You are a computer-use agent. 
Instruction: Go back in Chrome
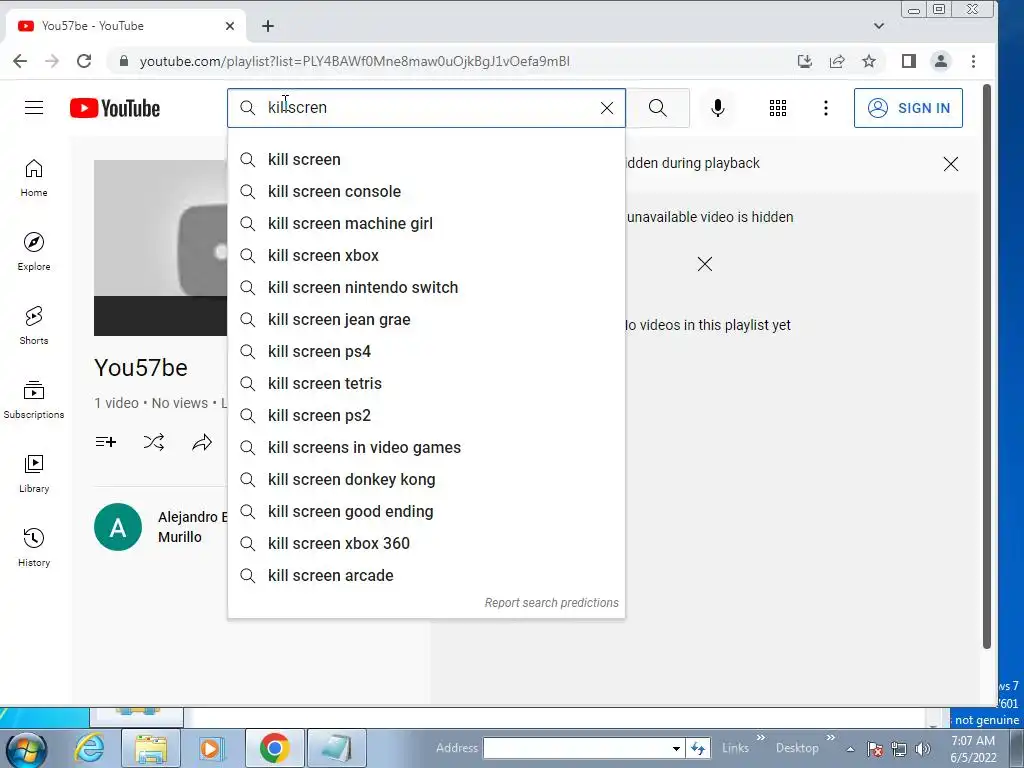20,61
